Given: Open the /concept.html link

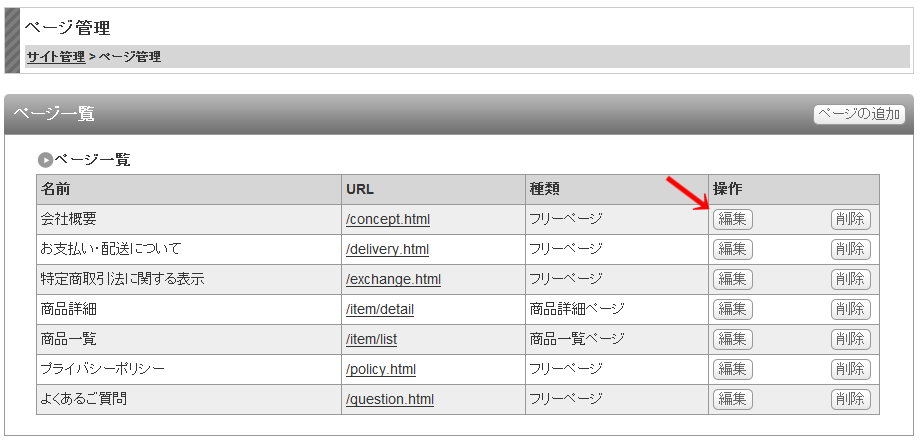Looking at the screenshot, I should tap(388, 220).
